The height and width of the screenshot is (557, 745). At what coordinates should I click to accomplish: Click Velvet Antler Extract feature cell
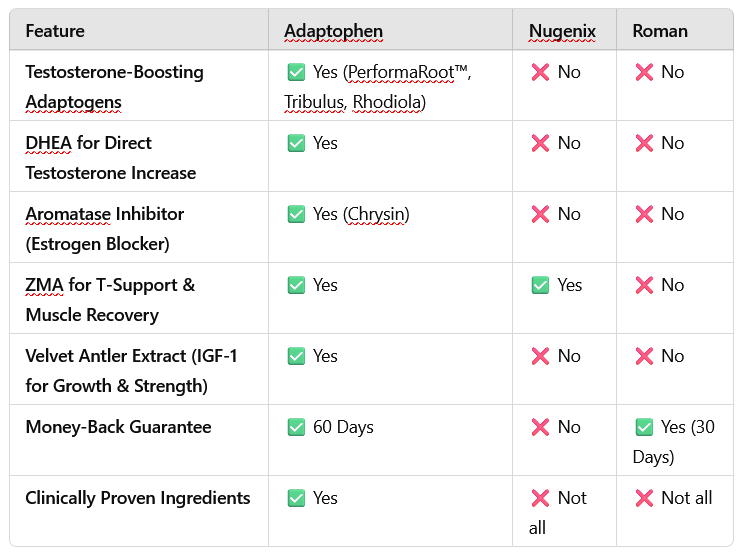point(139,369)
